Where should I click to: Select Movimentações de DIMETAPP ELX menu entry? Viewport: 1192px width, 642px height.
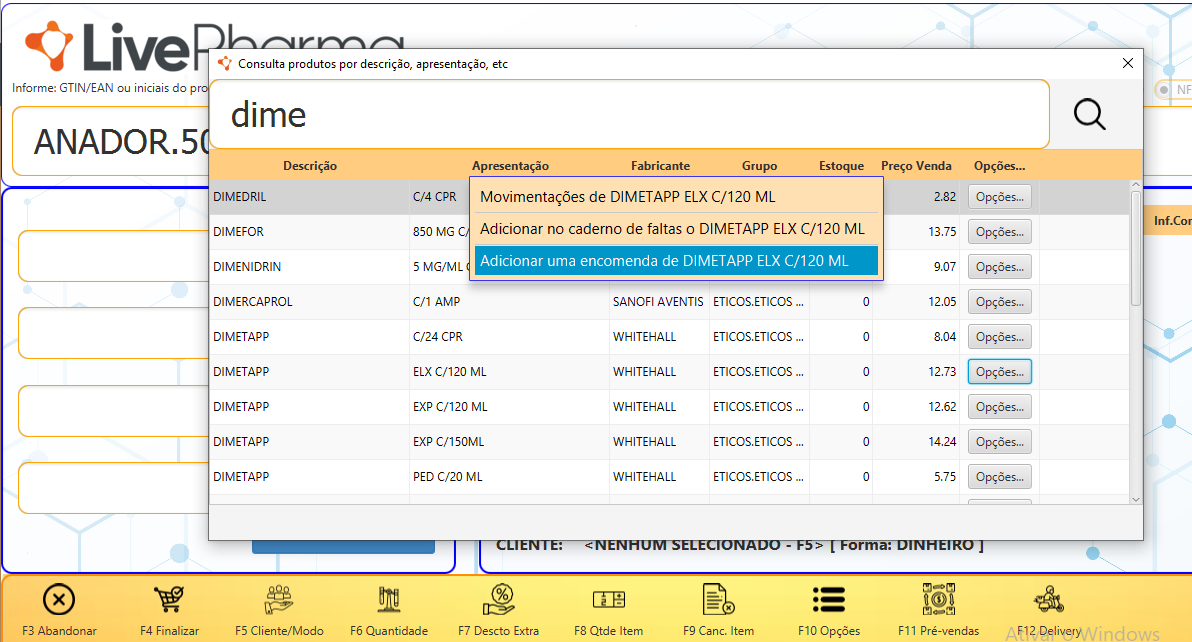tap(627, 197)
